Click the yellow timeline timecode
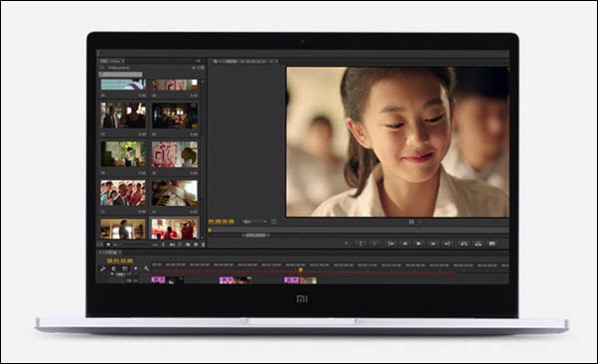Image resolution: width=598 pixels, height=364 pixels. [120, 261]
